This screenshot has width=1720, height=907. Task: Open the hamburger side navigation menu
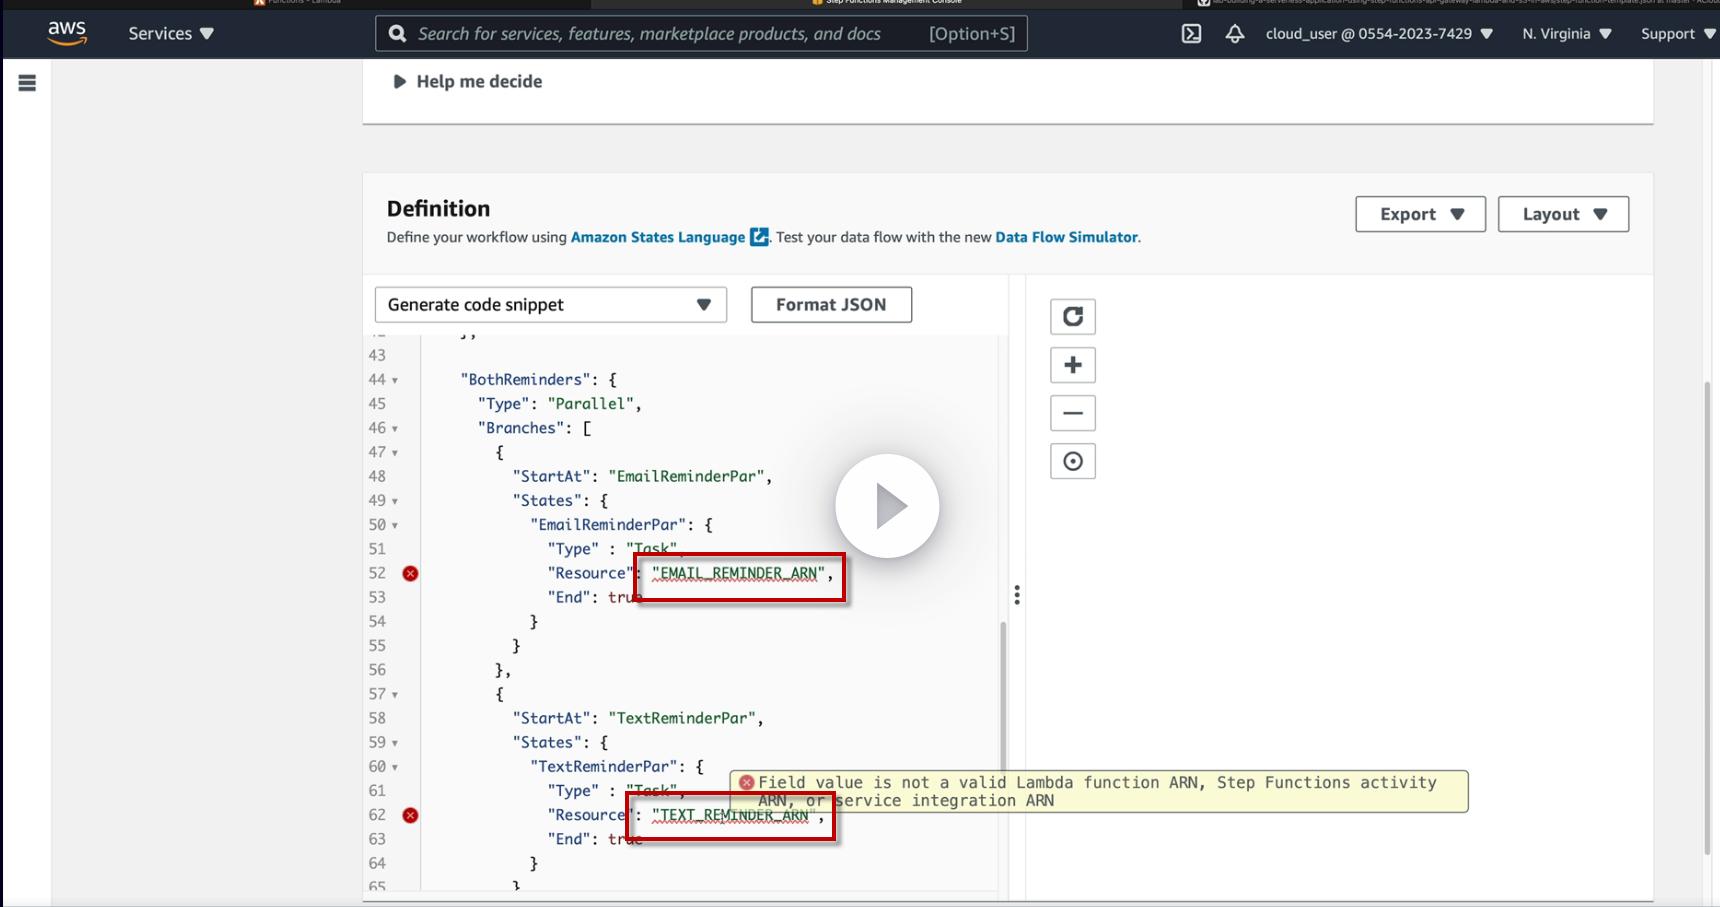point(27,84)
